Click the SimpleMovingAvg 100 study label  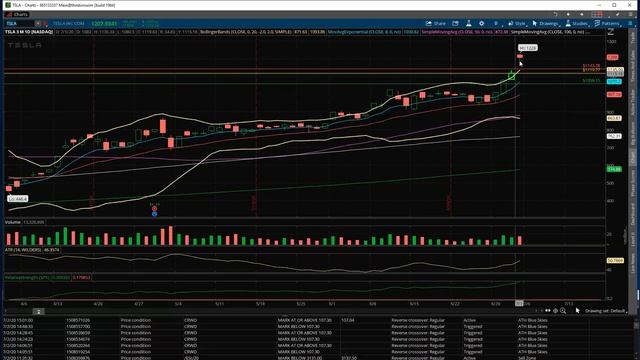548,32
